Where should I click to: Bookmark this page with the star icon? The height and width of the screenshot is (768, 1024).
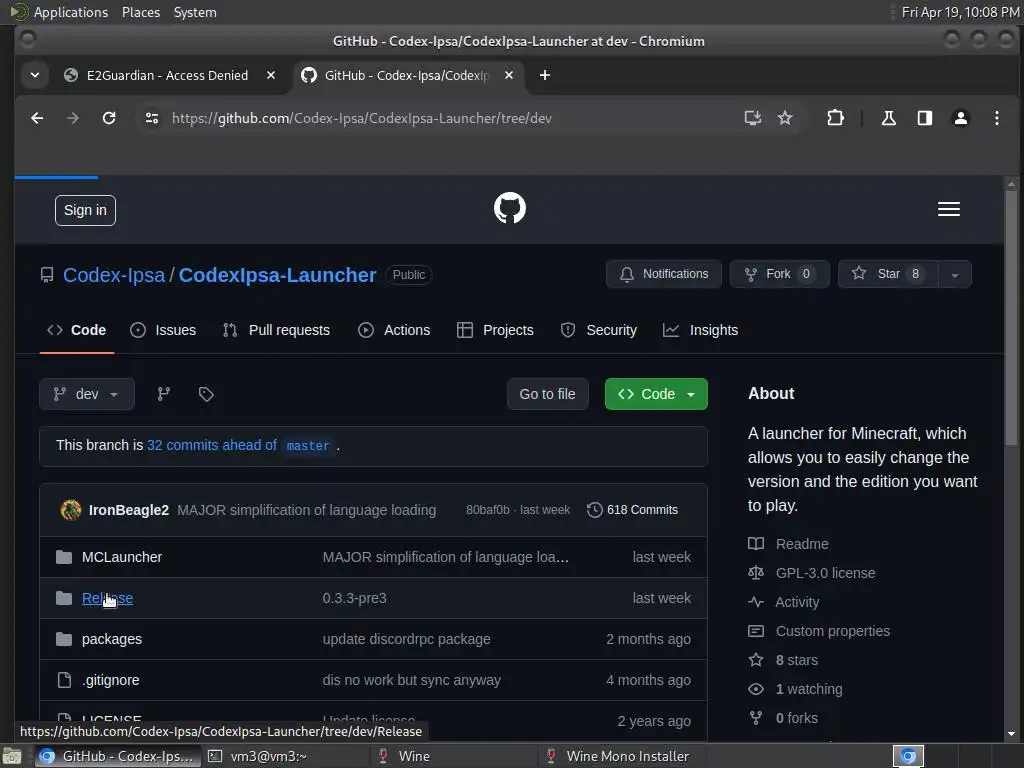click(x=785, y=118)
